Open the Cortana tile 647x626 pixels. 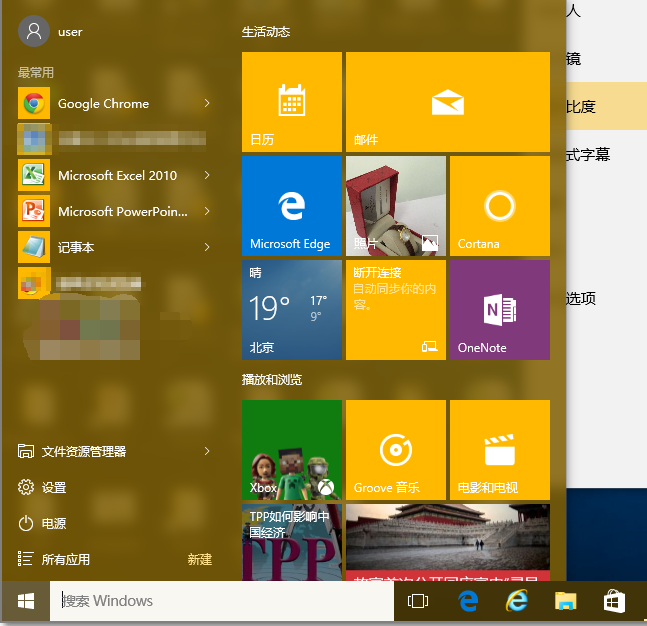click(499, 205)
